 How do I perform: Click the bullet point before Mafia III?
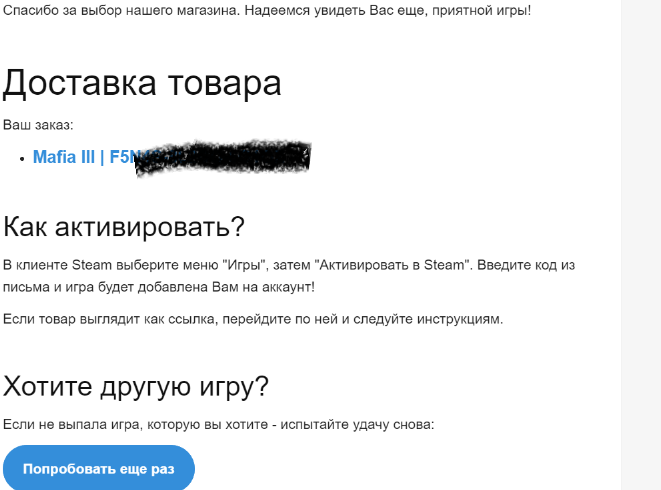[22, 158]
